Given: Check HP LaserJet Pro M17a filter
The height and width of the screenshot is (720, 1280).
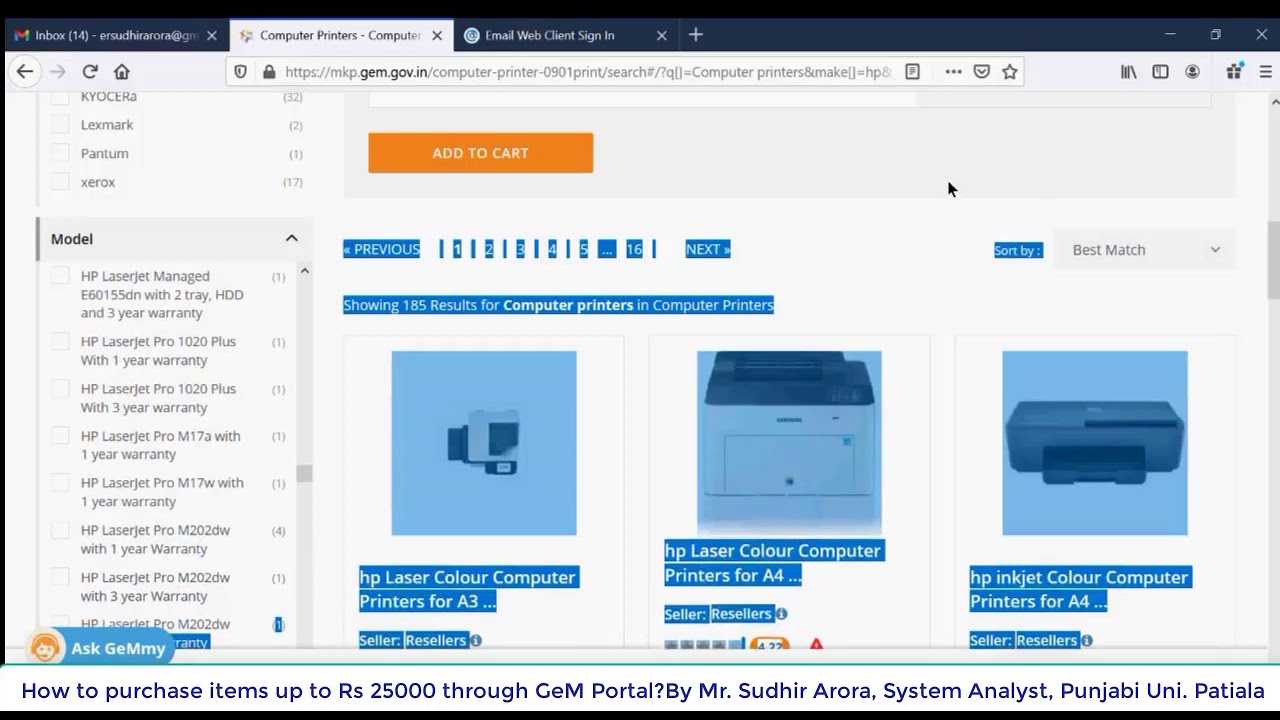Looking at the screenshot, I should (x=61, y=436).
